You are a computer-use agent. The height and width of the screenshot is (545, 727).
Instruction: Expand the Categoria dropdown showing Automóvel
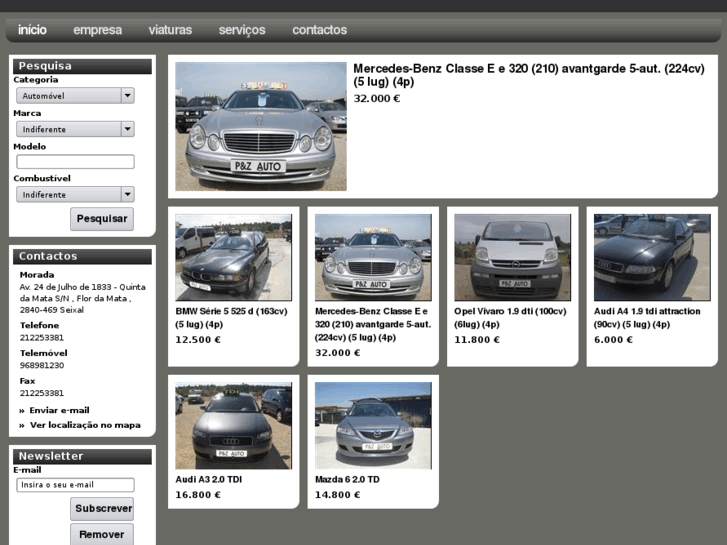[x=75, y=96]
